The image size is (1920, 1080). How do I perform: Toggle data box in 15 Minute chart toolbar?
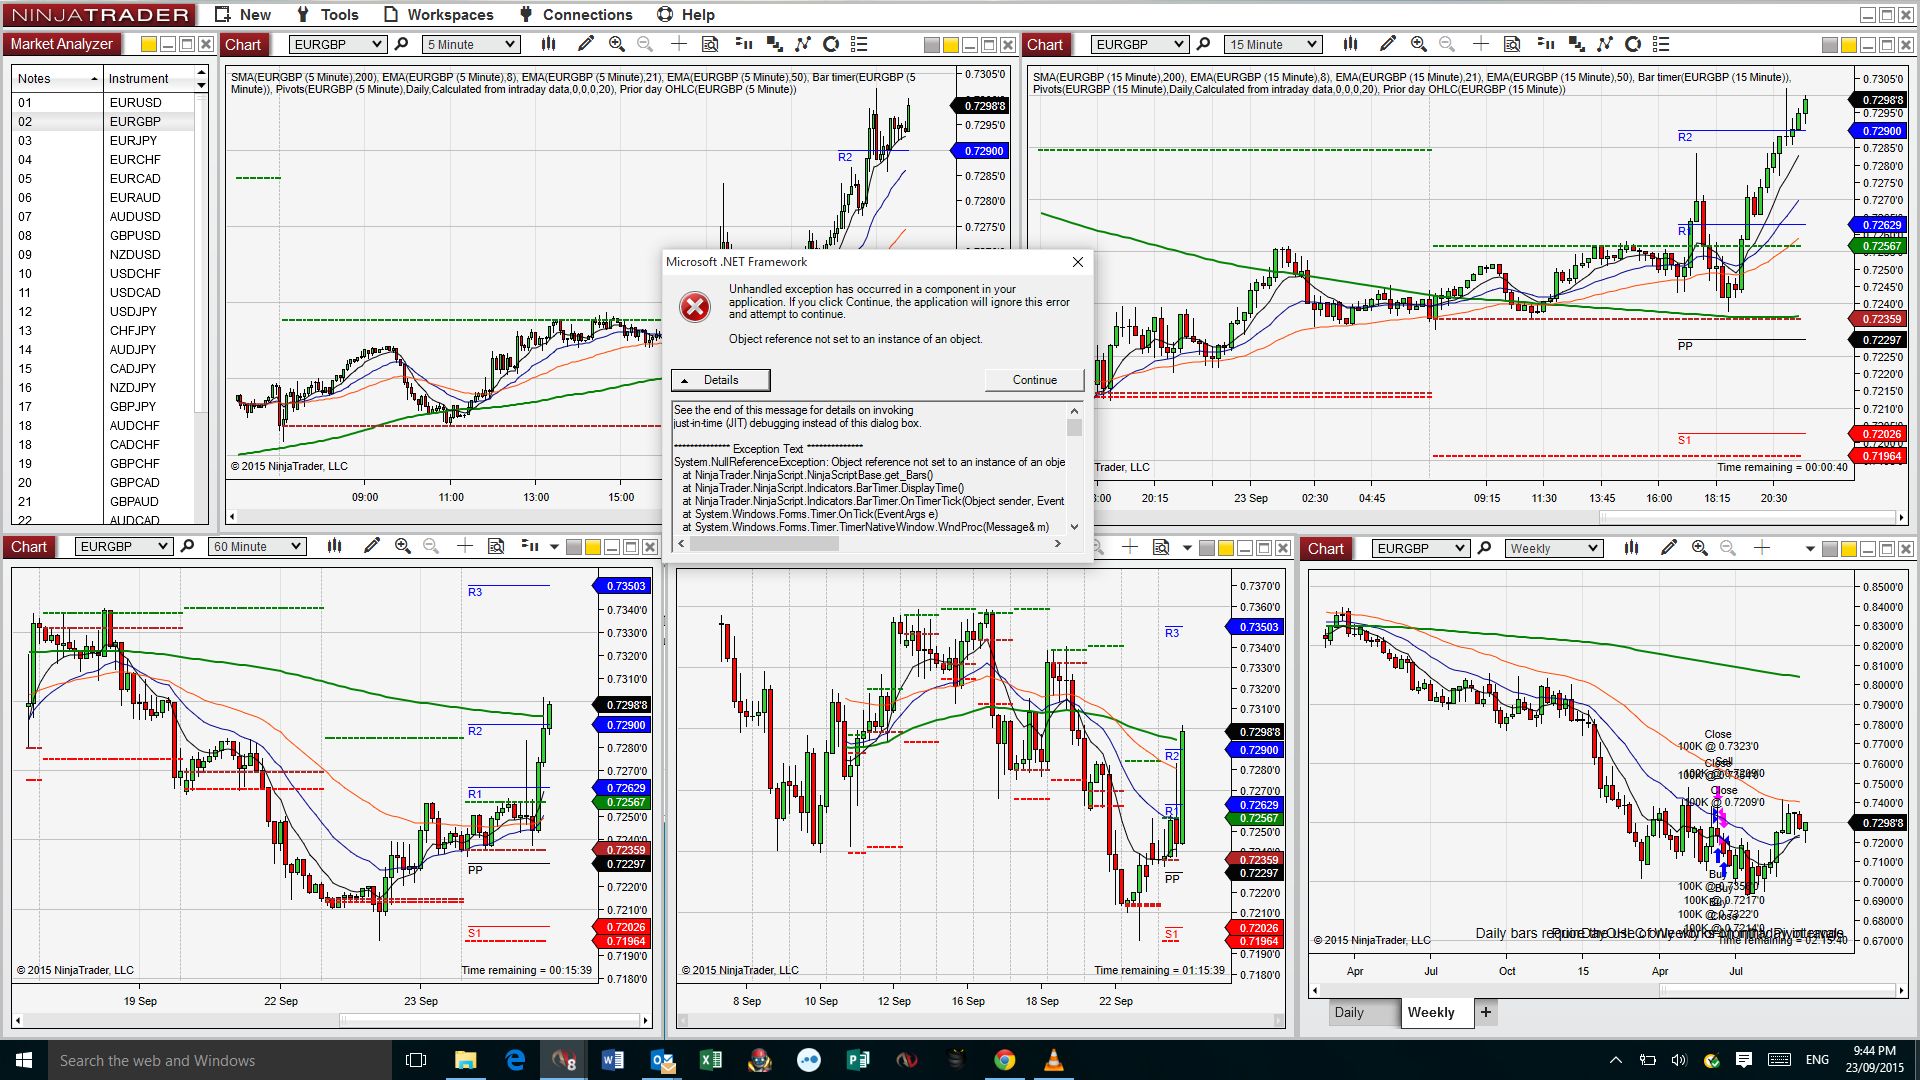[1512, 44]
